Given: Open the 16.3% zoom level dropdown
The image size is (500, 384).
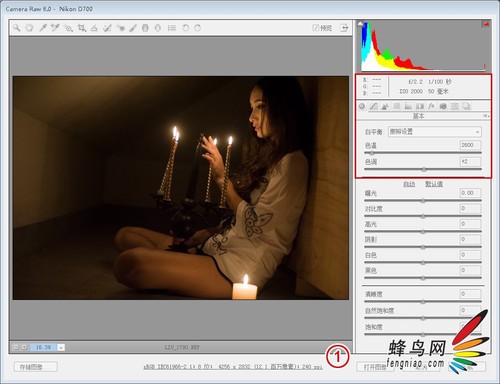Looking at the screenshot, I should (61, 347).
